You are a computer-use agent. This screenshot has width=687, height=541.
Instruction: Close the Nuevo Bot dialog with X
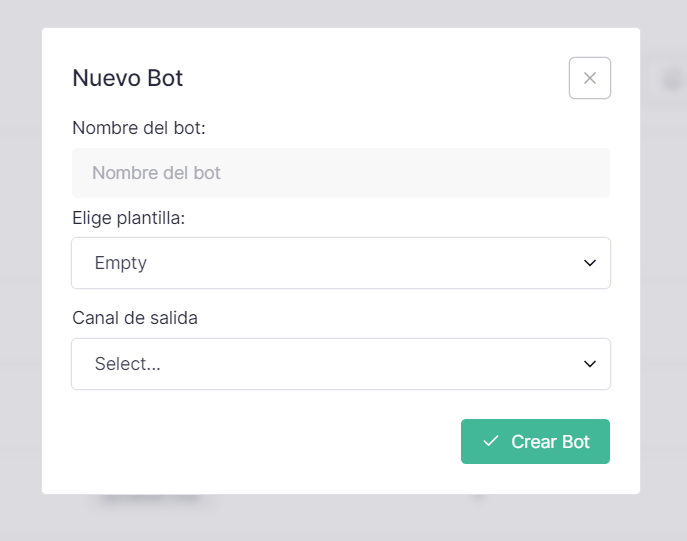(x=590, y=78)
